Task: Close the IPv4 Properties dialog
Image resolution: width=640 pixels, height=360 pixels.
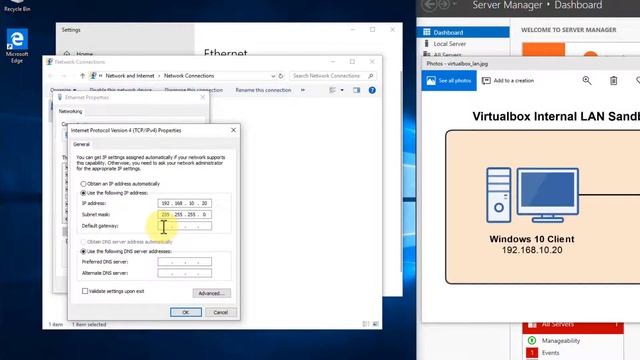Action: [233, 130]
